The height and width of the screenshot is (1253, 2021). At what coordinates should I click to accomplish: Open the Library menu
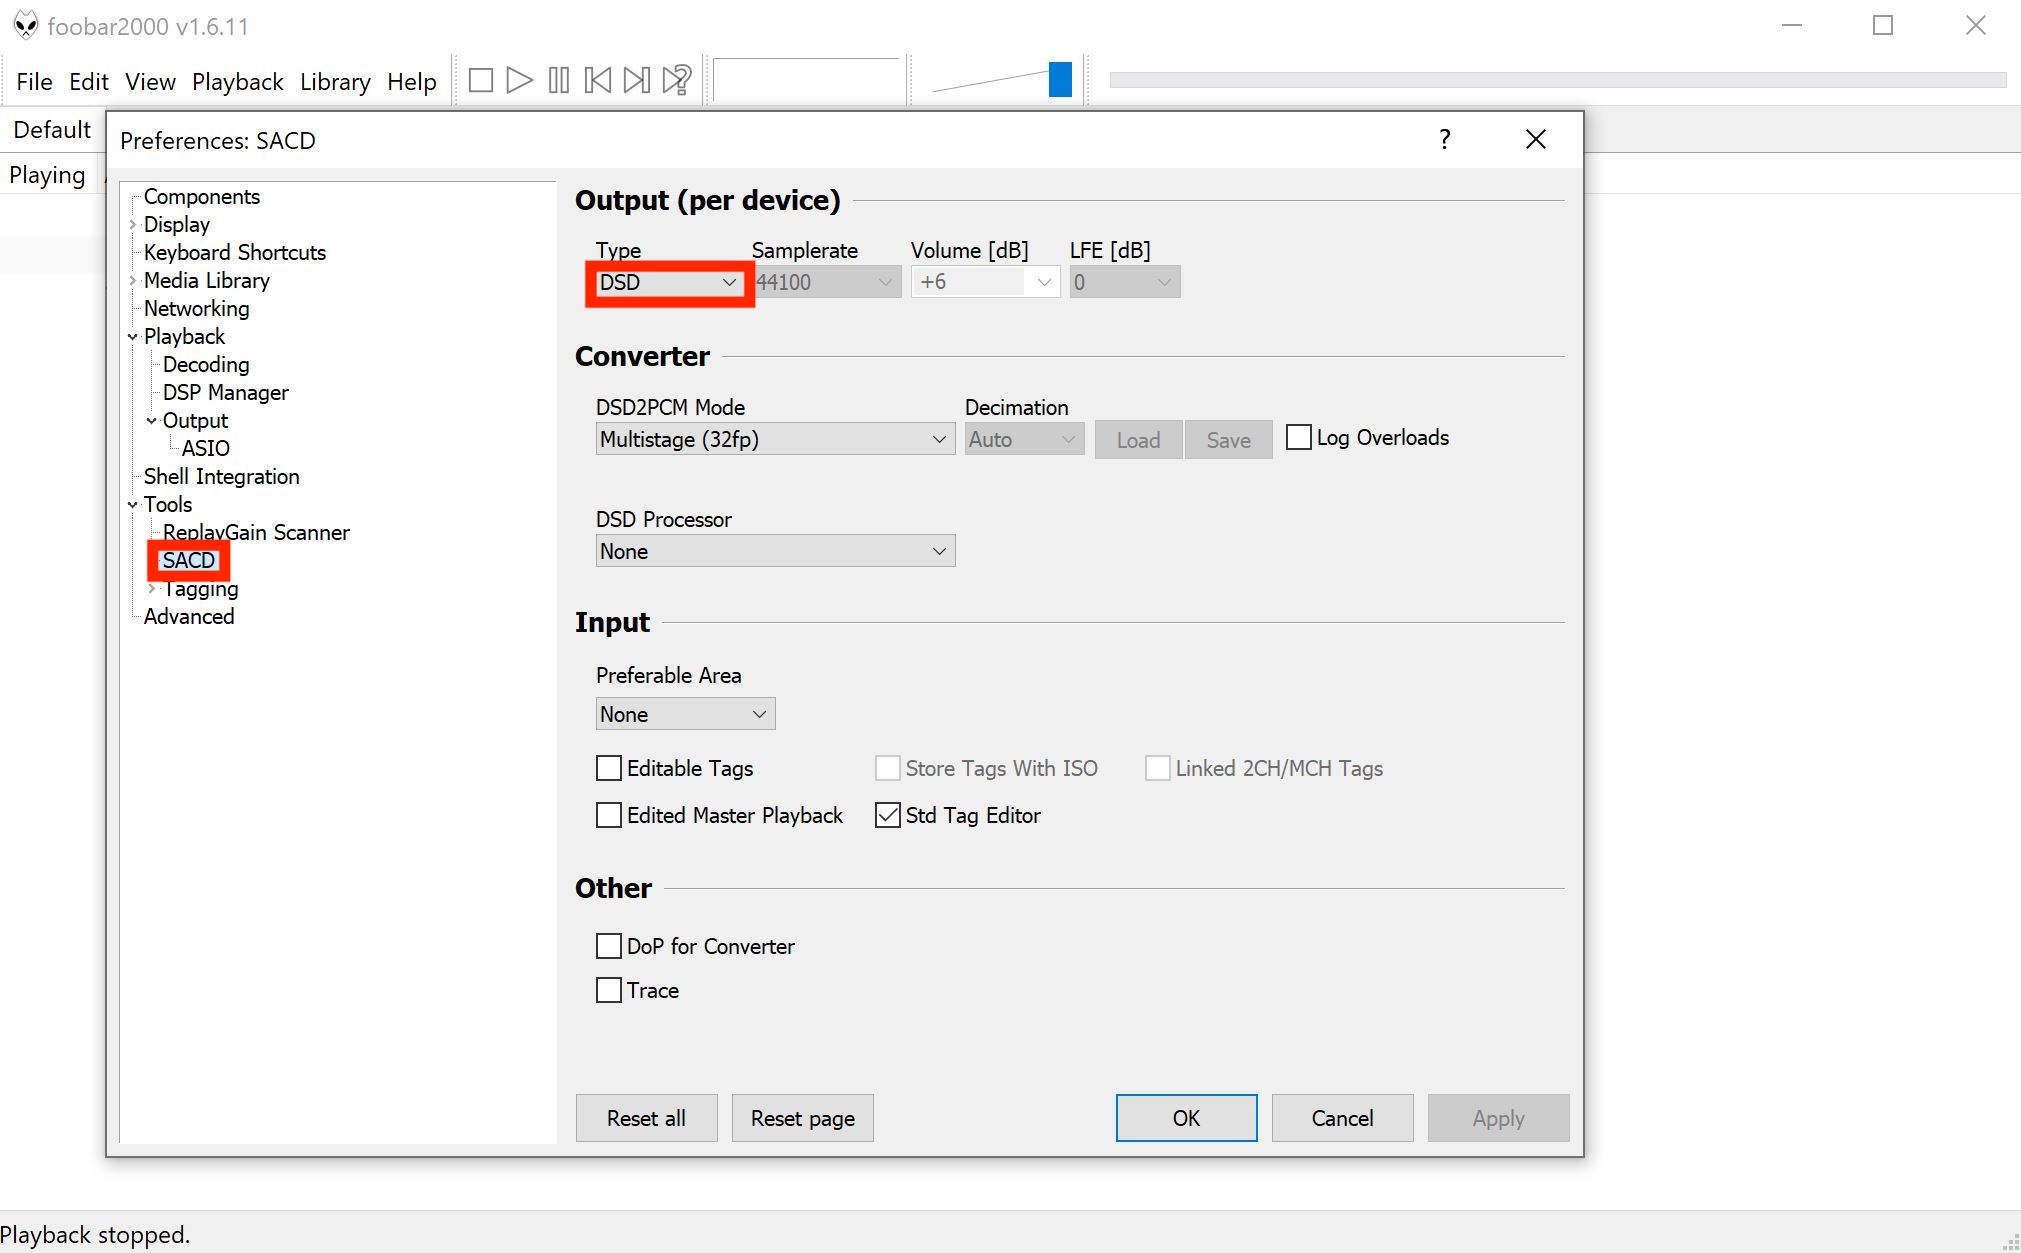click(335, 81)
